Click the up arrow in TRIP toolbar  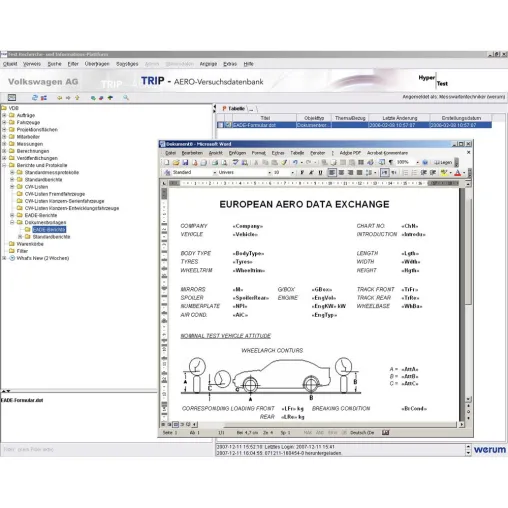coord(77,98)
